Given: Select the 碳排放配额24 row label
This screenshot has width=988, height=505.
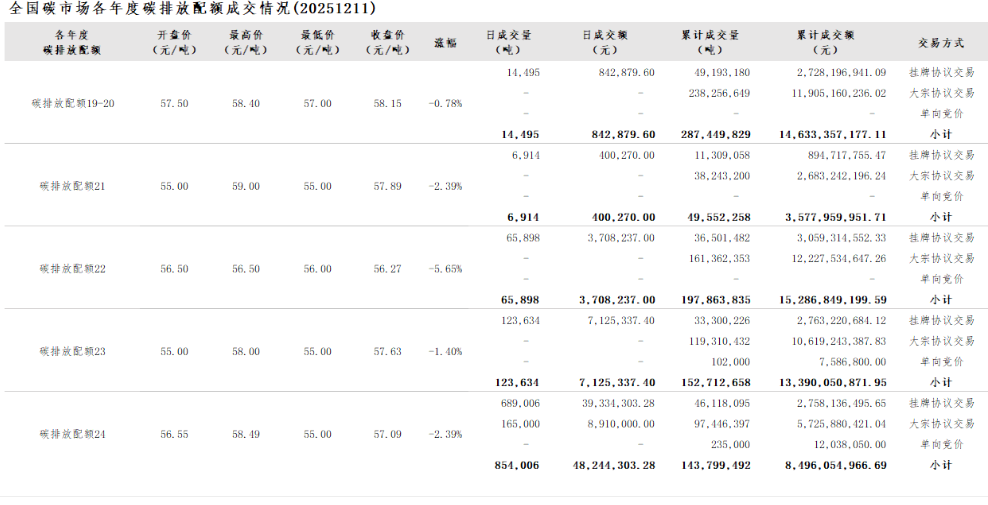Looking at the screenshot, I should coord(73,434).
